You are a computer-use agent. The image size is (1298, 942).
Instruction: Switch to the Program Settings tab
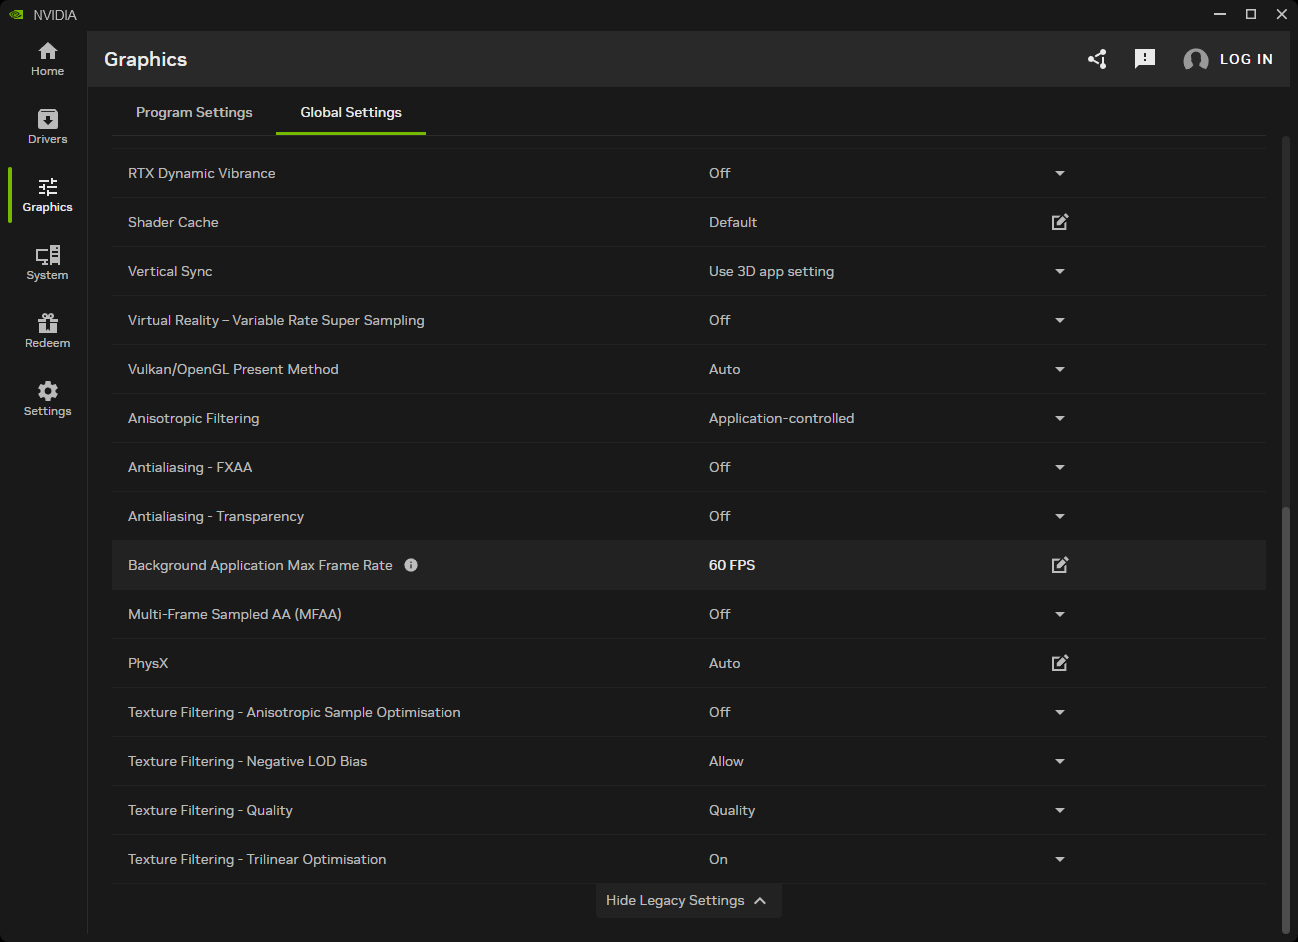[x=194, y=112]
